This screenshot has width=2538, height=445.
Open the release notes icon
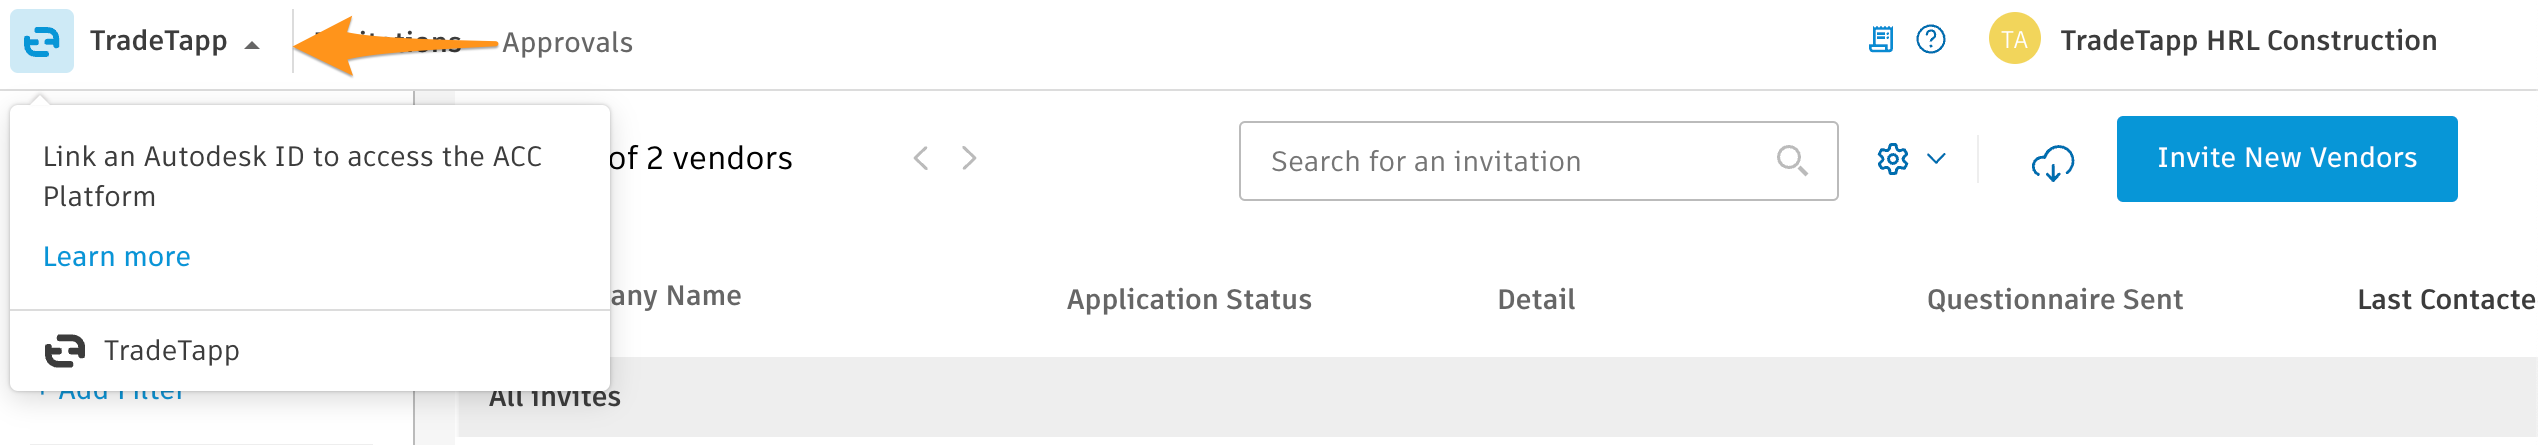click(1881, 40)
